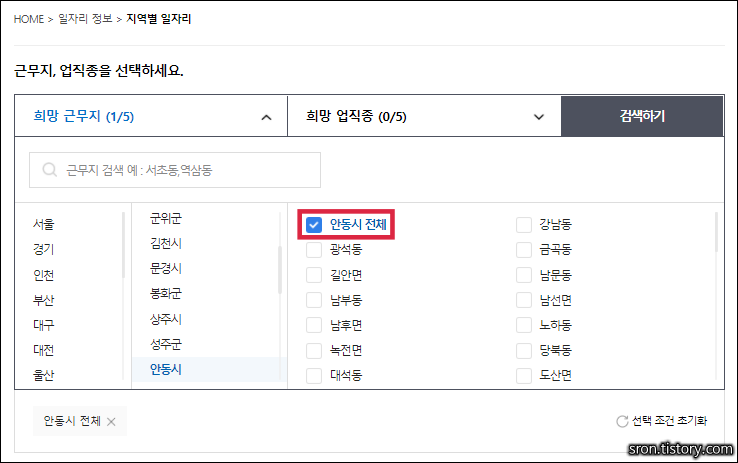Uncheck the 안동시 전체 checkbox
This screenshot has width=738, height=463.
pos(314,225)
